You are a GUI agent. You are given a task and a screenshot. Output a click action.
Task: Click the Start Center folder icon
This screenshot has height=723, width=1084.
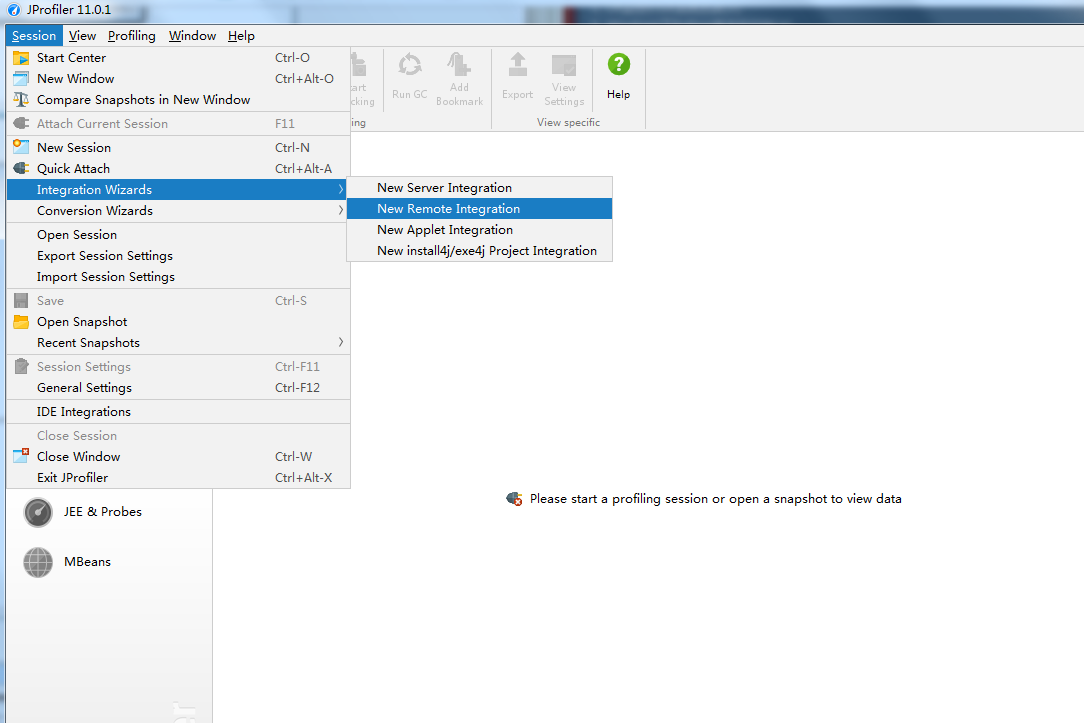[x=21, y=58]
